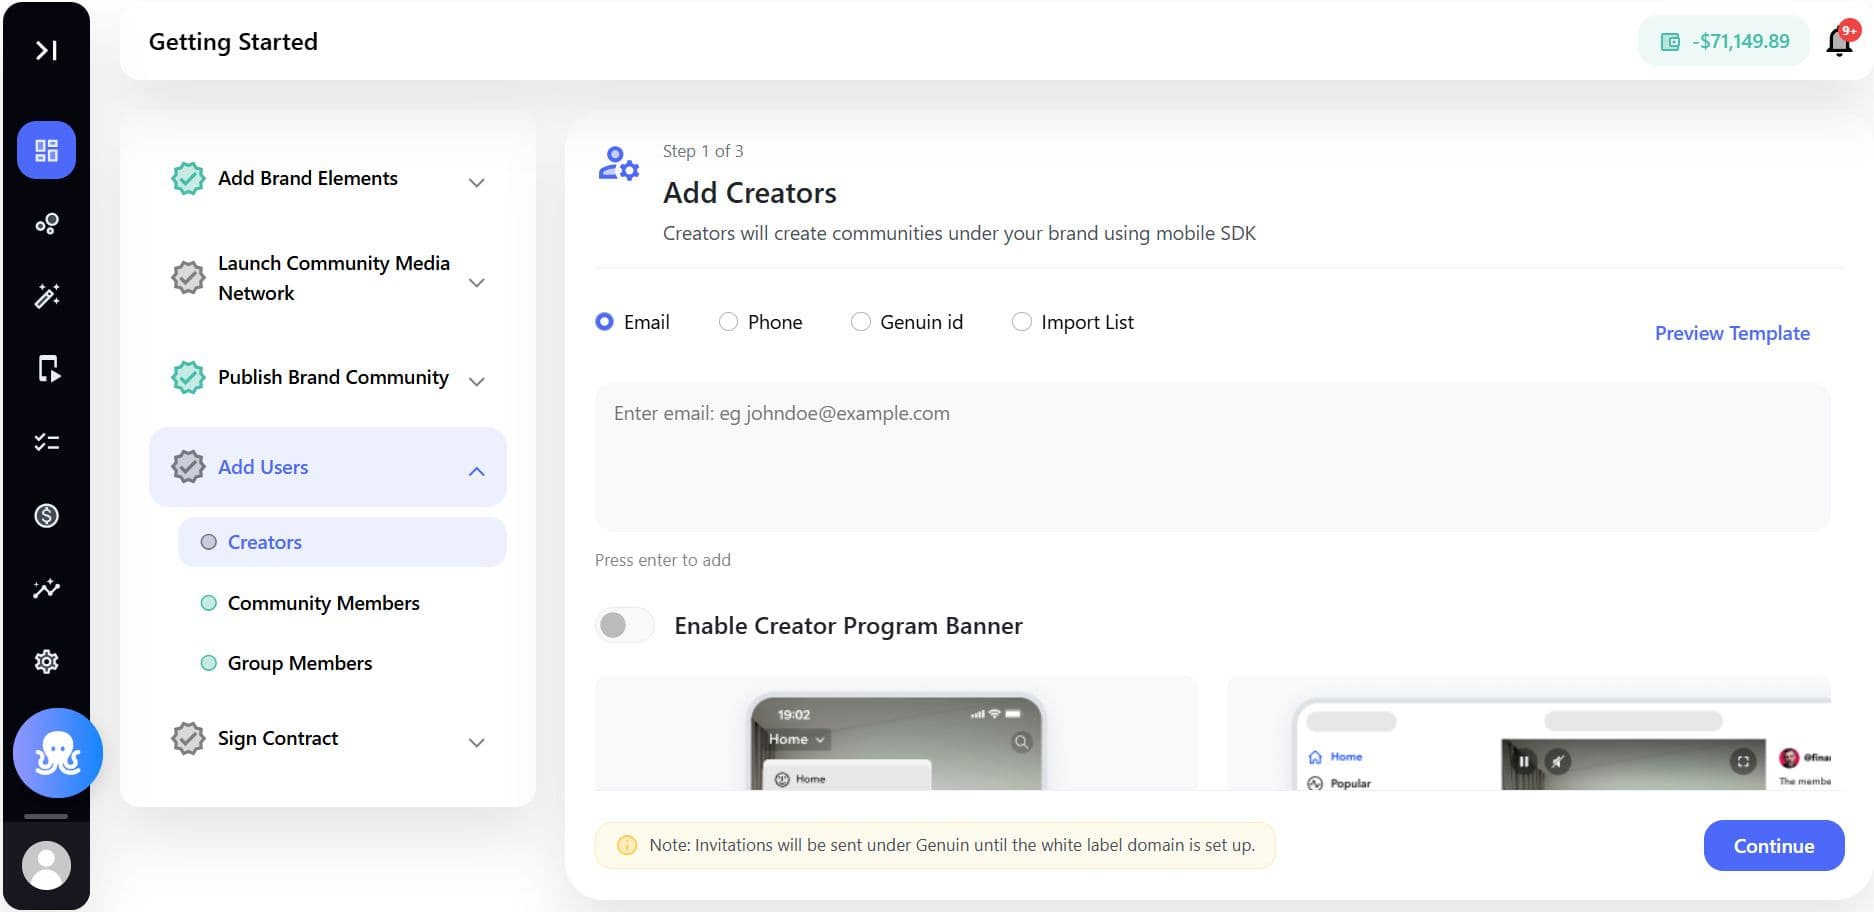Image resolution: width=1874 pixels, height=912 pixels.
Task: Expand the Add Brand Elements section
Action: pyautogui.click(x=328, y=179)
